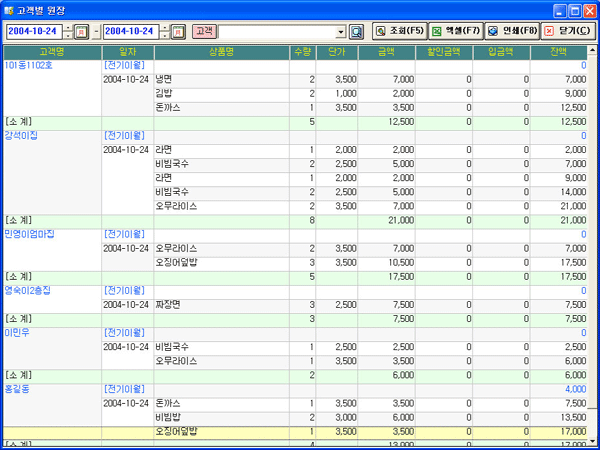Click the highlighted 오징어덮밥 row under 홍길동
Screen dimensions: 600x450
pos(295,432)
